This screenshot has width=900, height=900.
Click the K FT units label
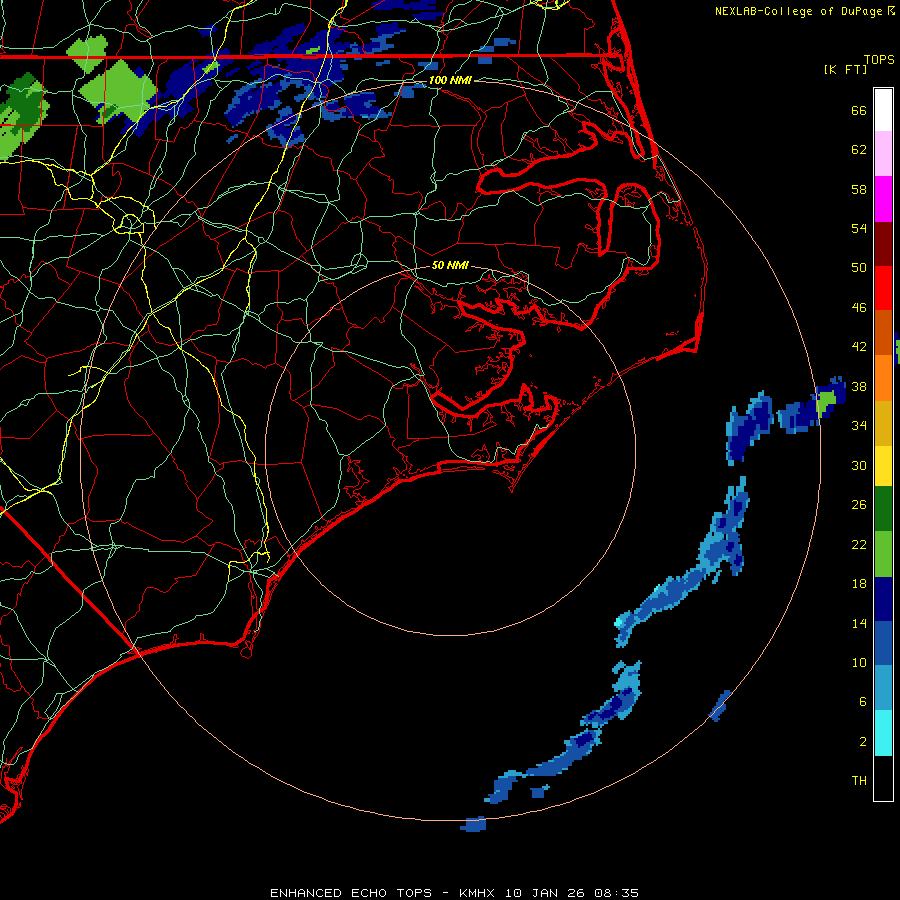(x=845, y=69)
